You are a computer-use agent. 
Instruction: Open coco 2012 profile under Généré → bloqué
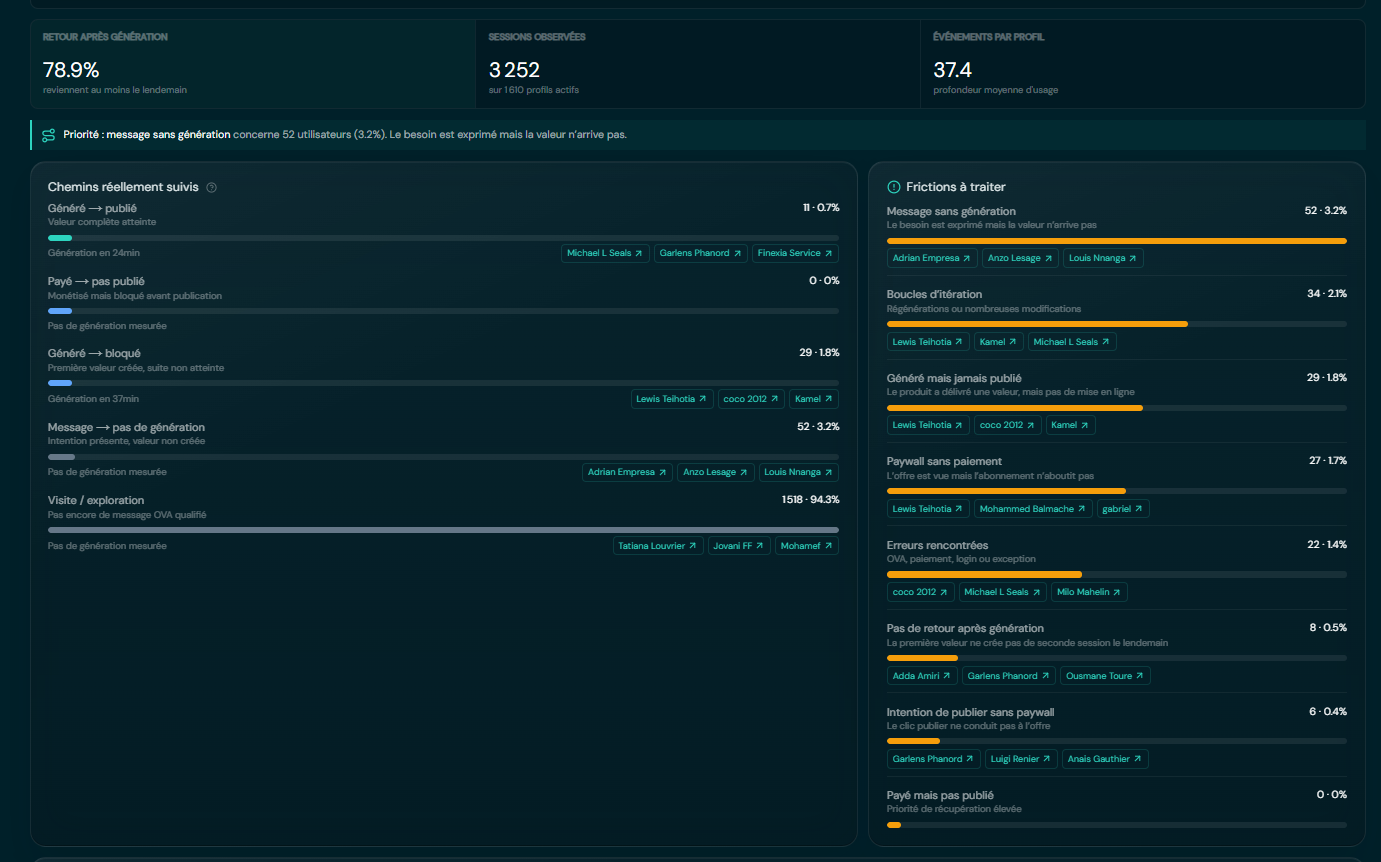point(751,399)
